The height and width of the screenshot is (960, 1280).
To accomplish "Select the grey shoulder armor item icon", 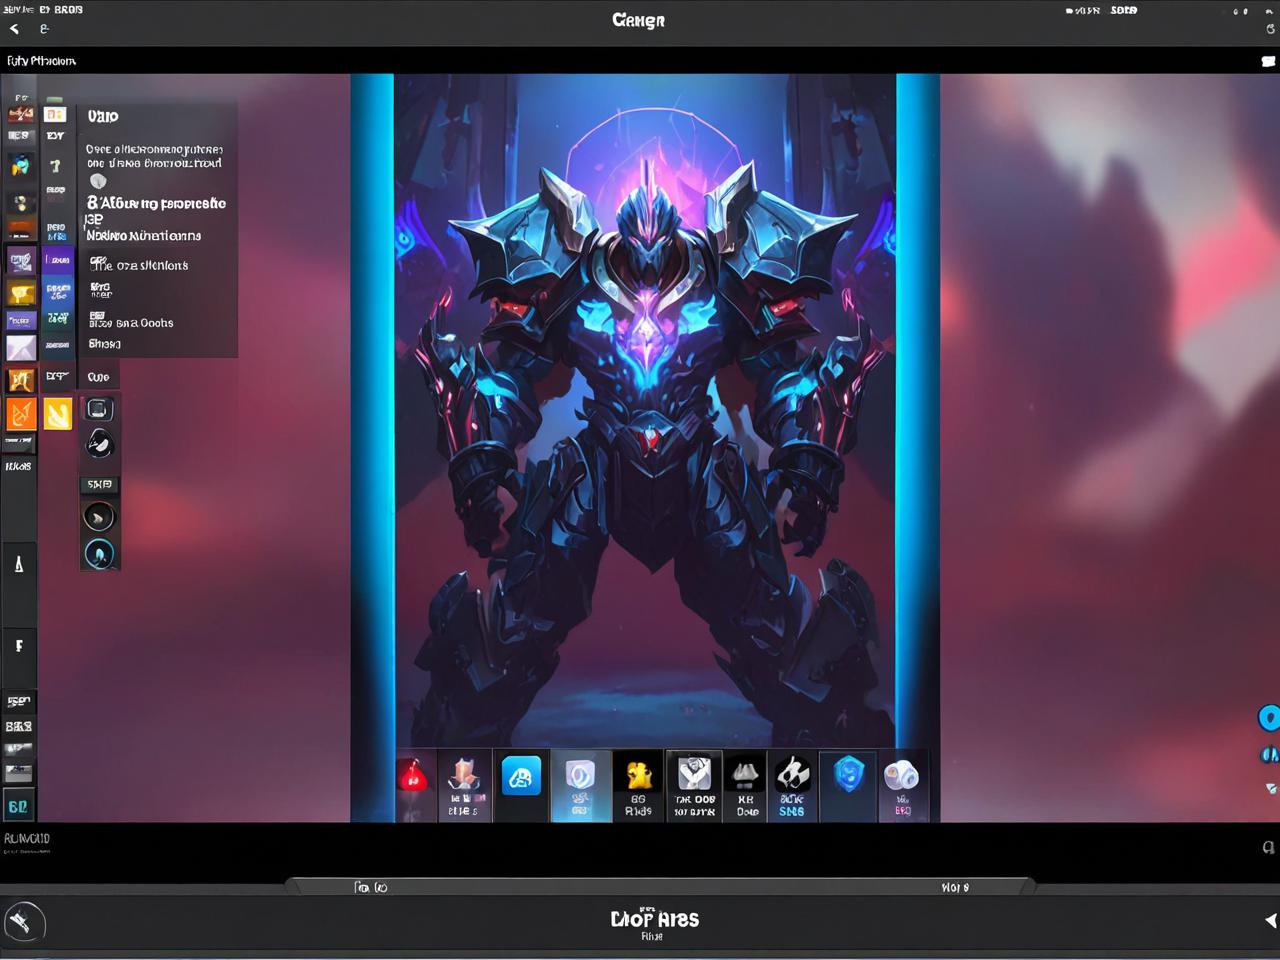I will (746, 774).
